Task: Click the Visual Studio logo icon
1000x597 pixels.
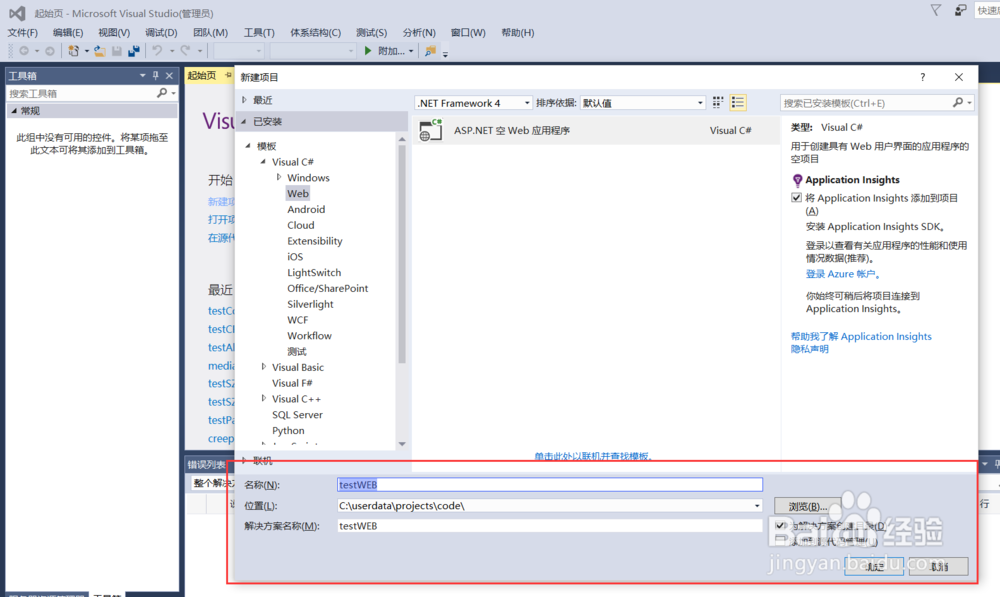Action: pyautogui.click(x=17, y=13)
